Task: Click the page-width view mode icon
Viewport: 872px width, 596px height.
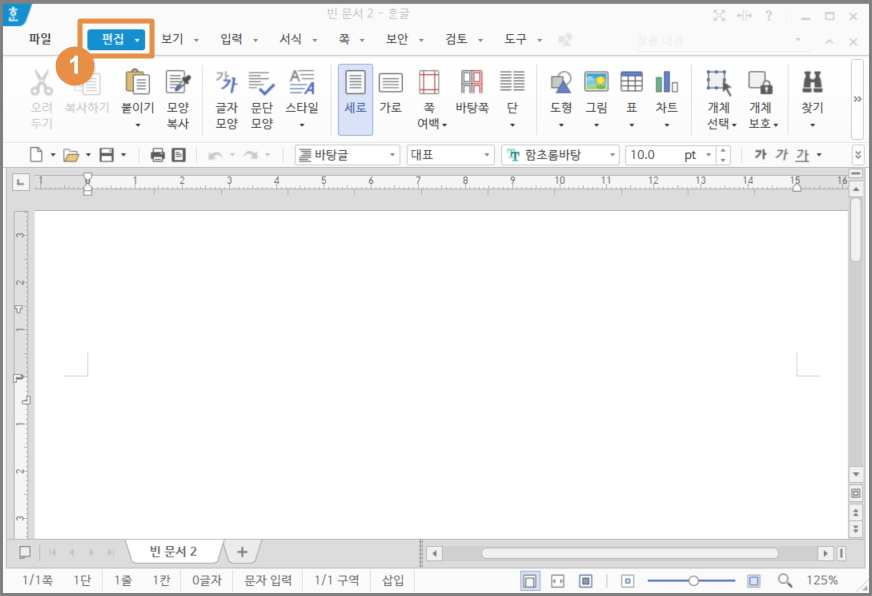Action: pyautogui.click(x=557, y=581)
